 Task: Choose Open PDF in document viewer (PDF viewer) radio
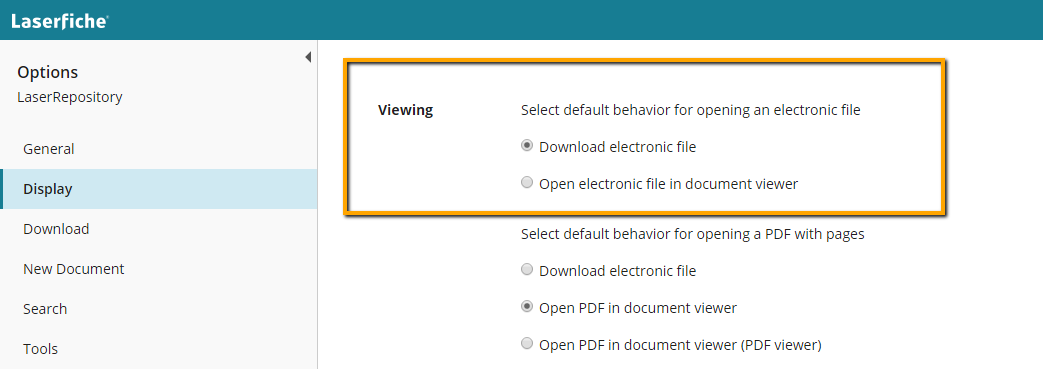click(527, 343)
